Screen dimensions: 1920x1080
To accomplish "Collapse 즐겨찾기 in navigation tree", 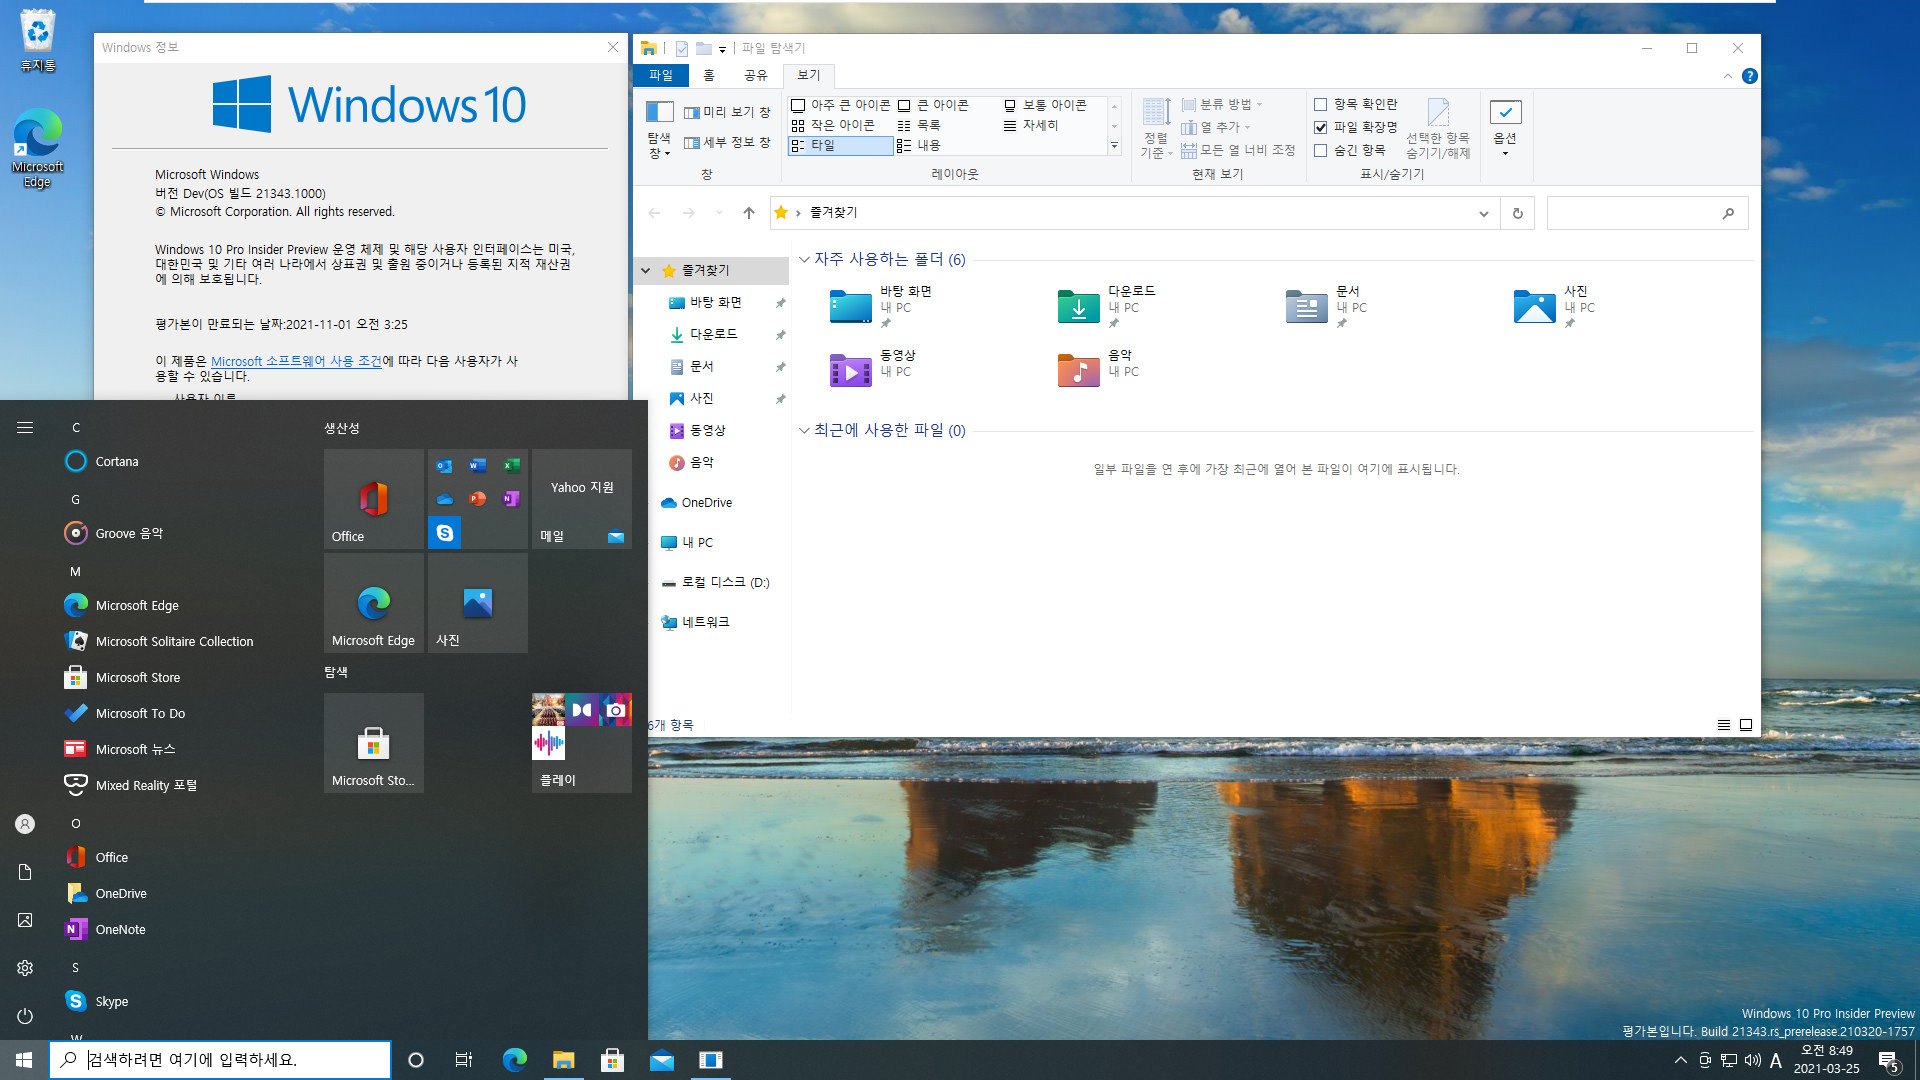I will (x=646, y=271).
